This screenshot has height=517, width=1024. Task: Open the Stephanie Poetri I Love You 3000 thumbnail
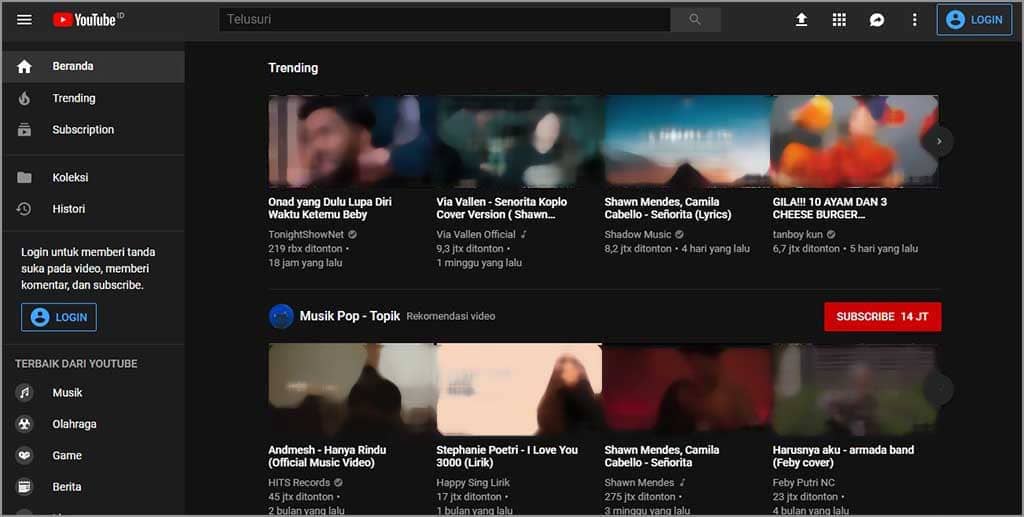point(519,390)
